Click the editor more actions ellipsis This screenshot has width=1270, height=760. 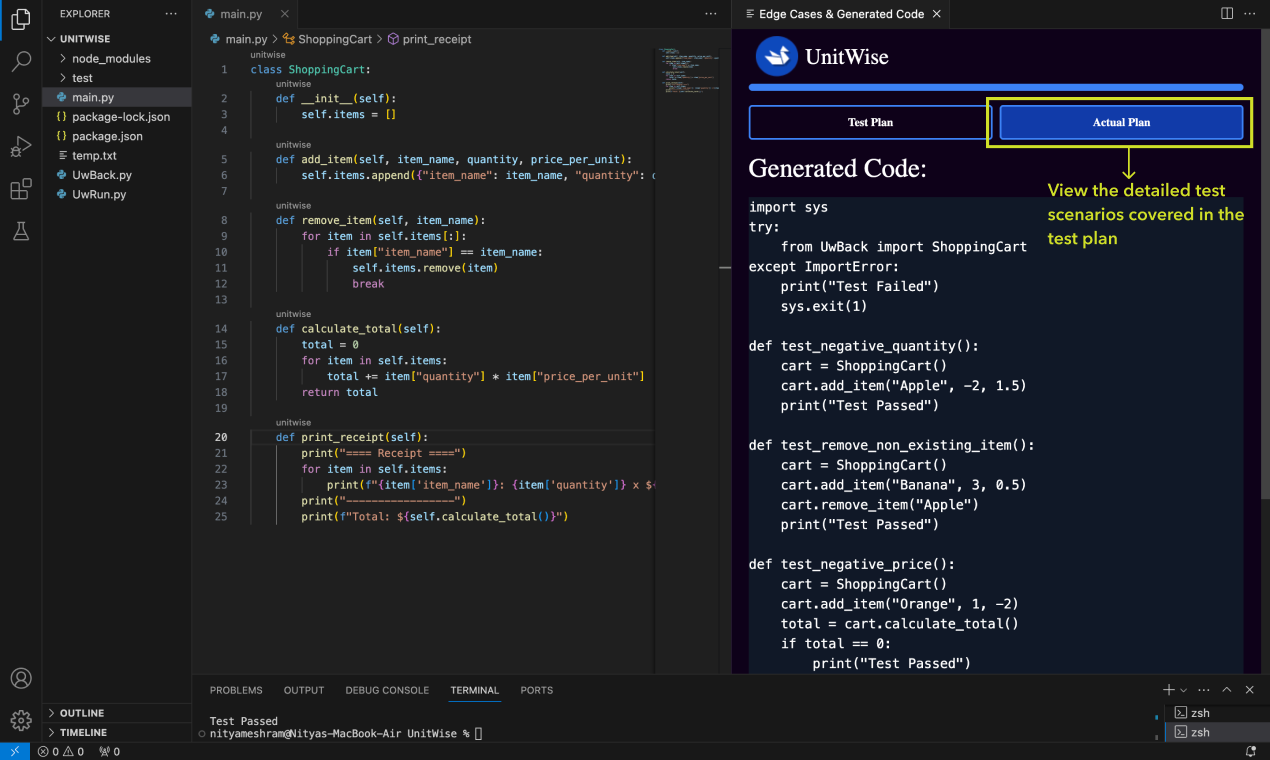pyautogui.click(x=711, y=14)
